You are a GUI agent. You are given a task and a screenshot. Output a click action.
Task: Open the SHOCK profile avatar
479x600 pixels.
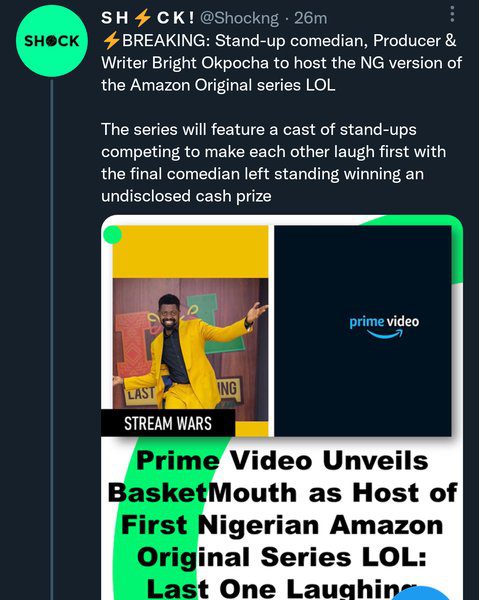pos(52,41)
